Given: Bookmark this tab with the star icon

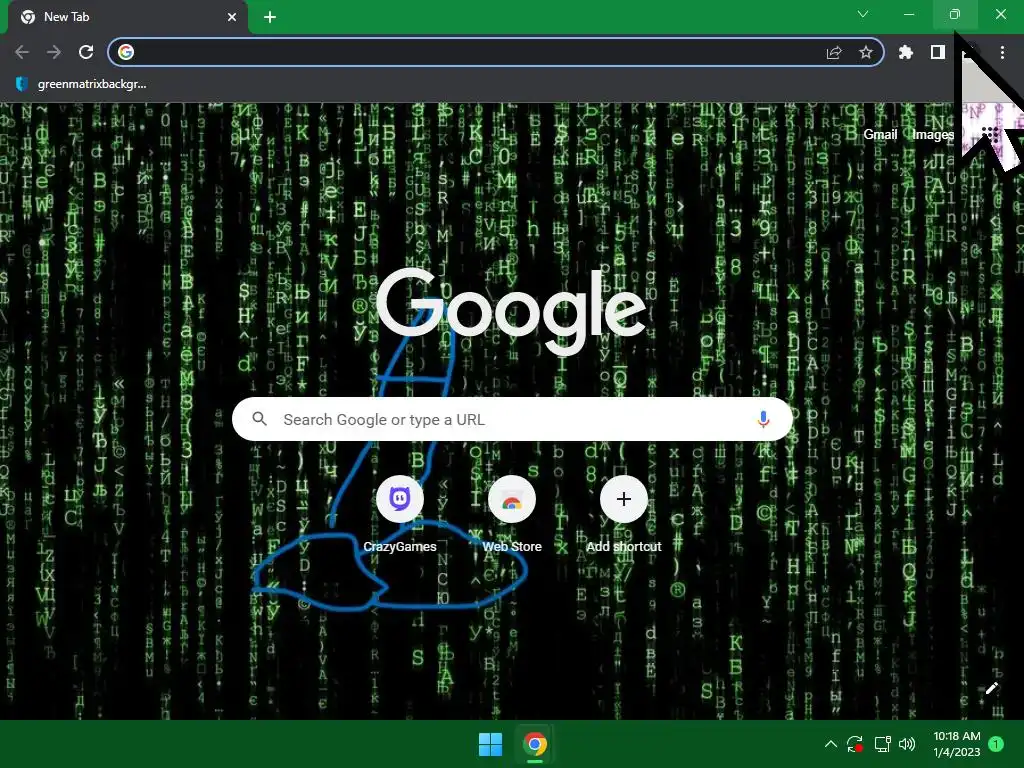Looking at the screenshot, I should click(x=866, y=52).
